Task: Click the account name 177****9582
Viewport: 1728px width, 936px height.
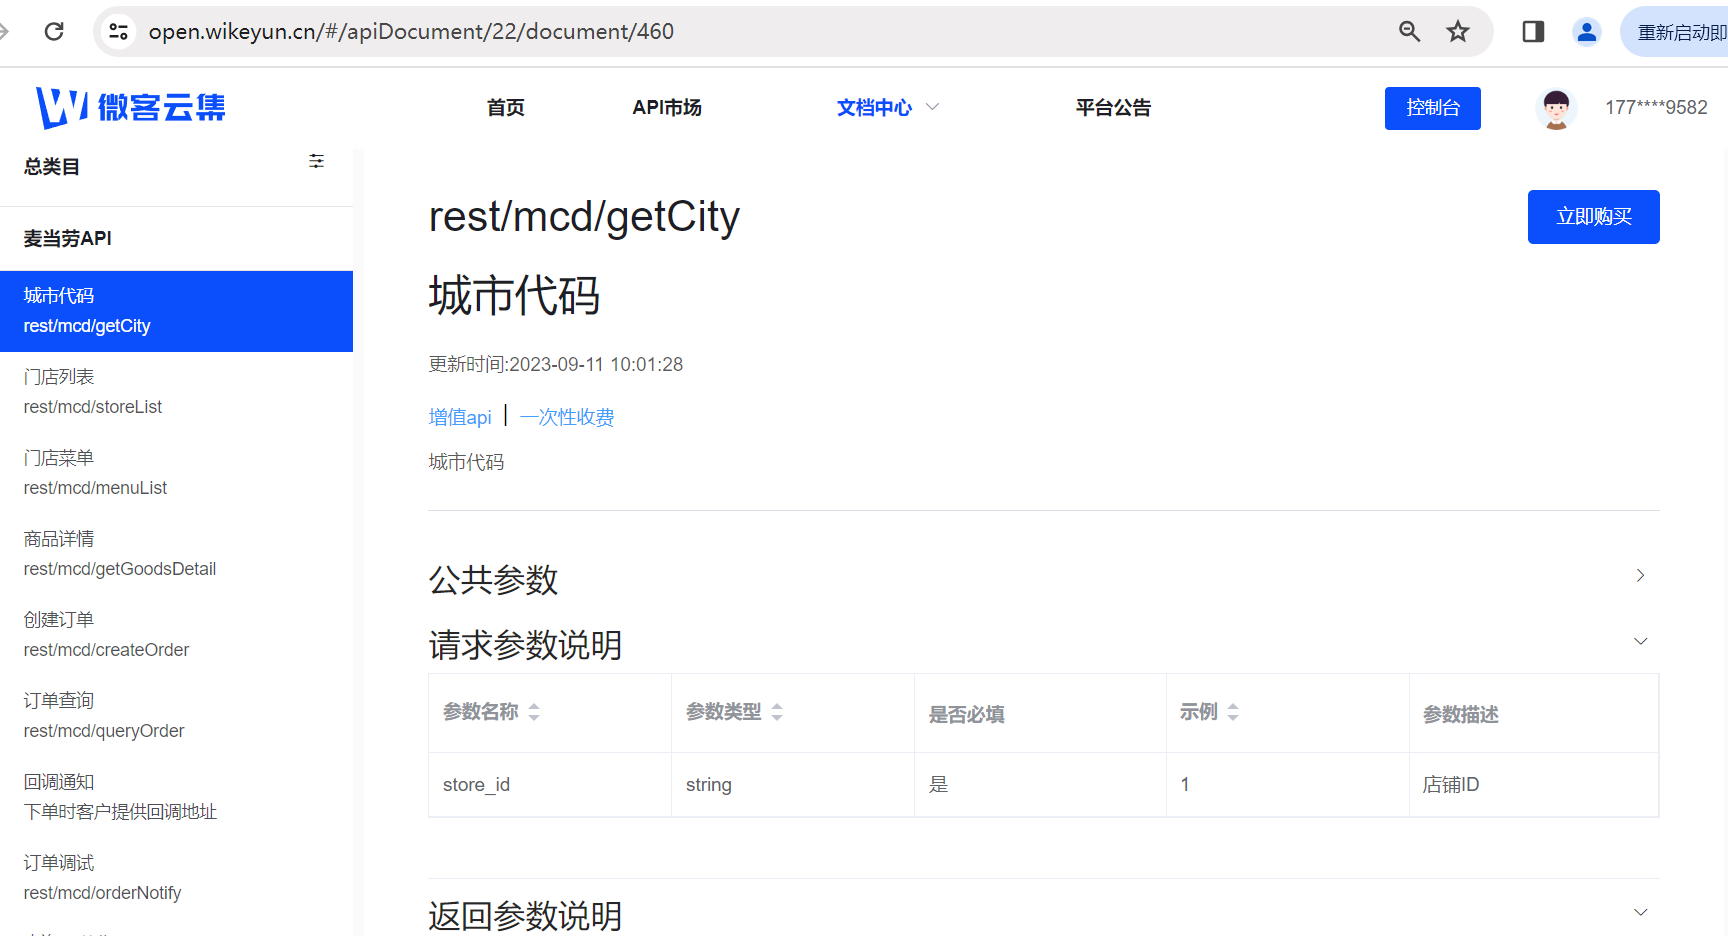Action: point(1656,107)
